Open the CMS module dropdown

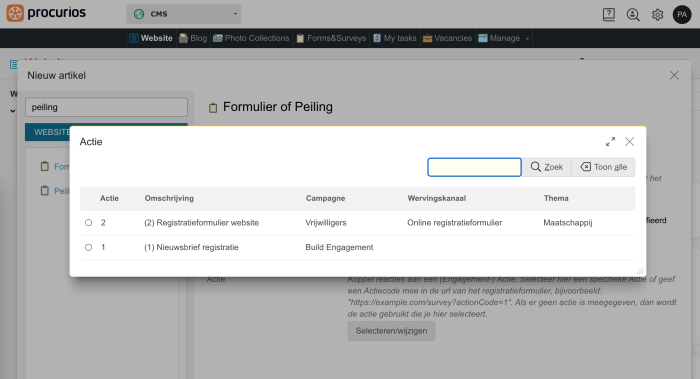tap(183, 14)
